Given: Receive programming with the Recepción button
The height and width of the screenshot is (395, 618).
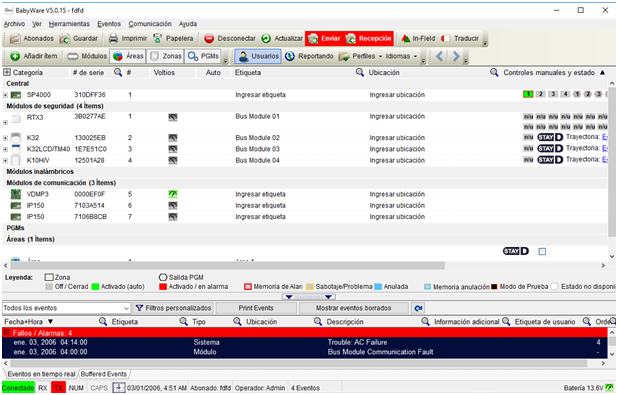Looking at the screenshot, I should point(368,39).
